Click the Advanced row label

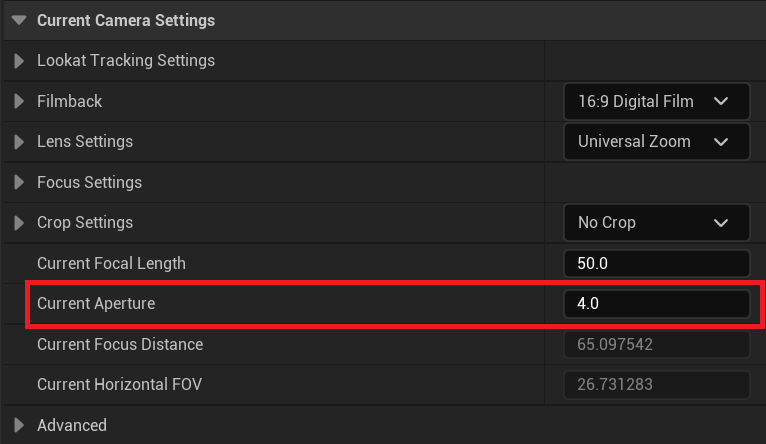click(x=72, y=425)
